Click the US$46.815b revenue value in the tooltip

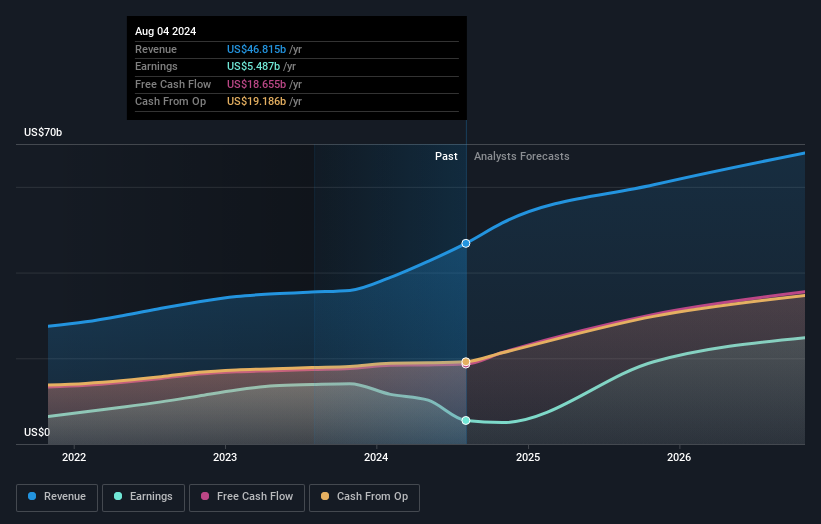[x=256, y=49]
